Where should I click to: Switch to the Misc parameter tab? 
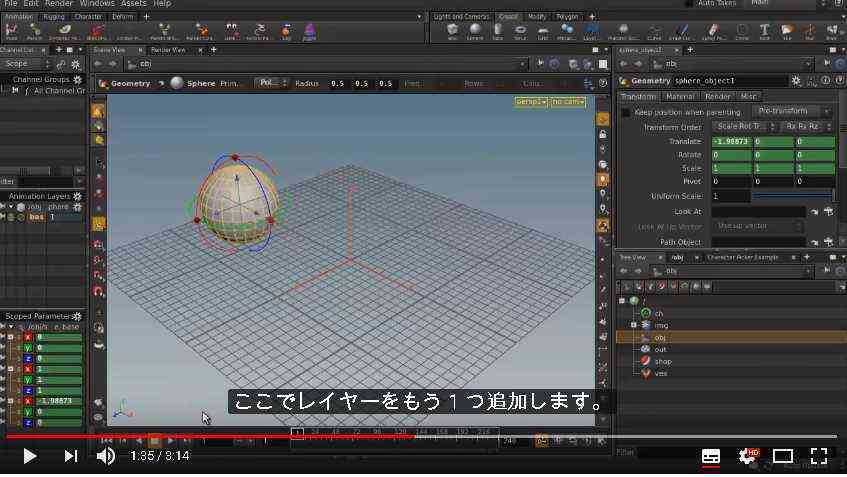tap(748, 96)
